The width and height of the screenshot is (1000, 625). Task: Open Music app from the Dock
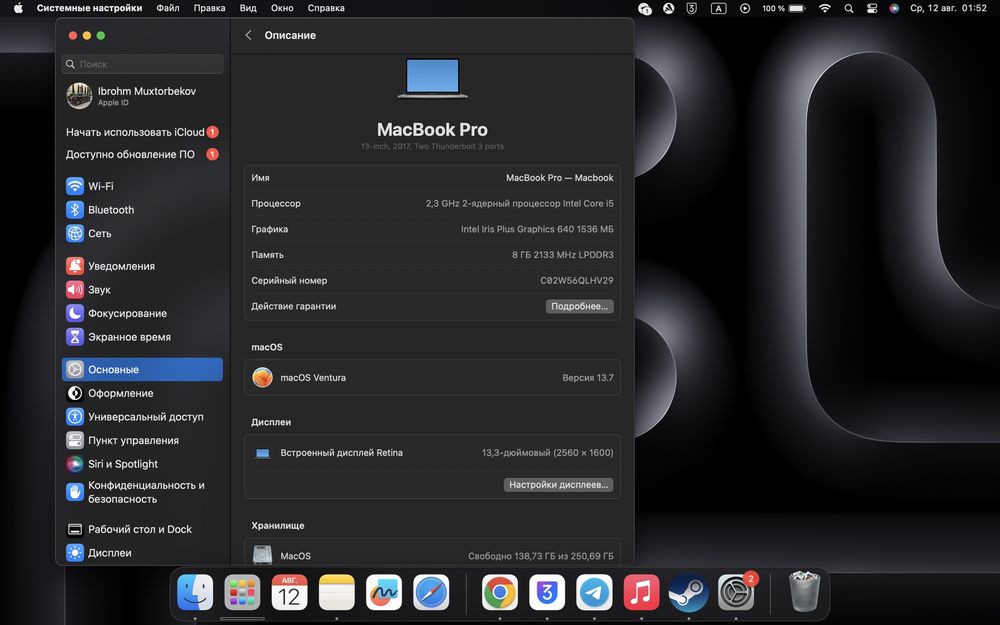point(642,592)
